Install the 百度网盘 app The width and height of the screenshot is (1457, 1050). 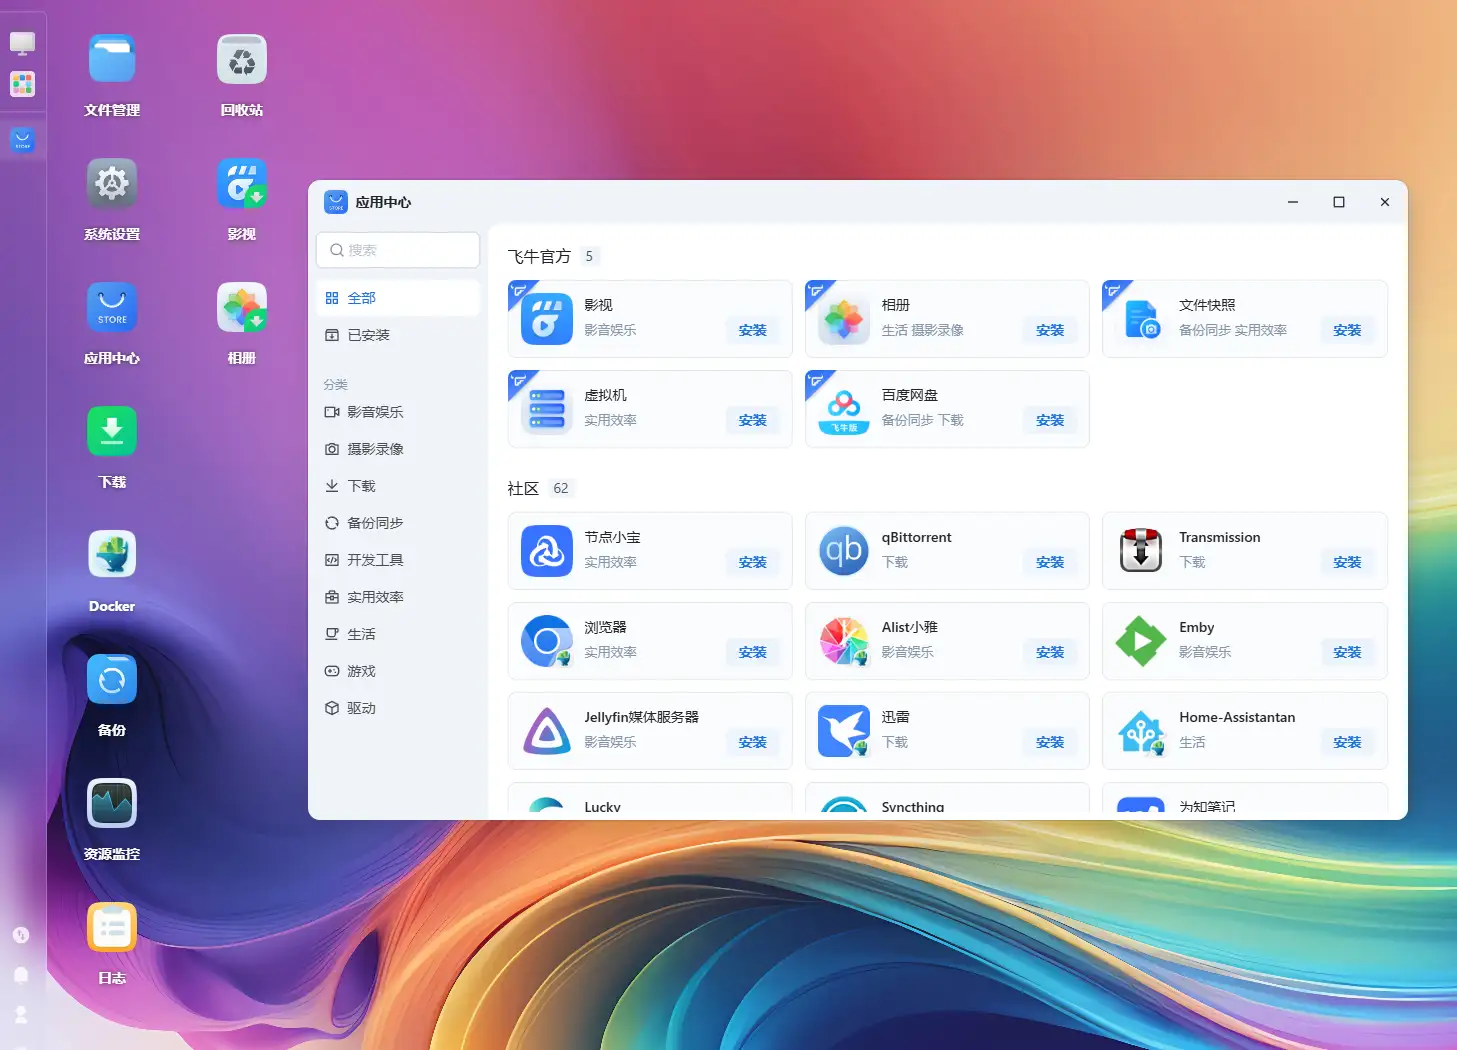[1049, 421]
